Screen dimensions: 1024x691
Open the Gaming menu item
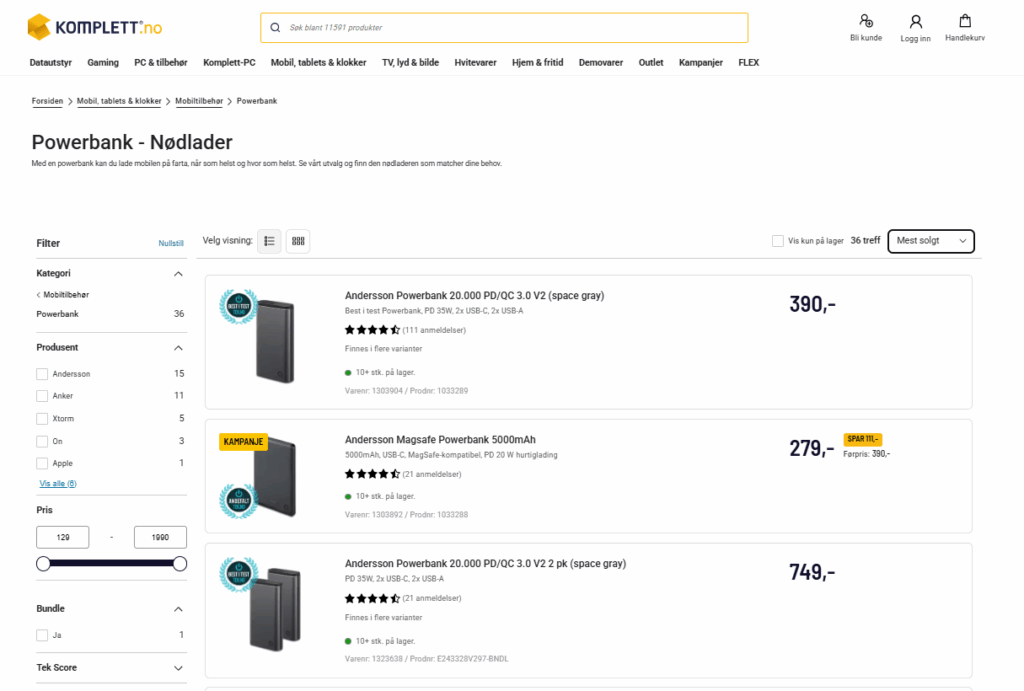point(103,63)
